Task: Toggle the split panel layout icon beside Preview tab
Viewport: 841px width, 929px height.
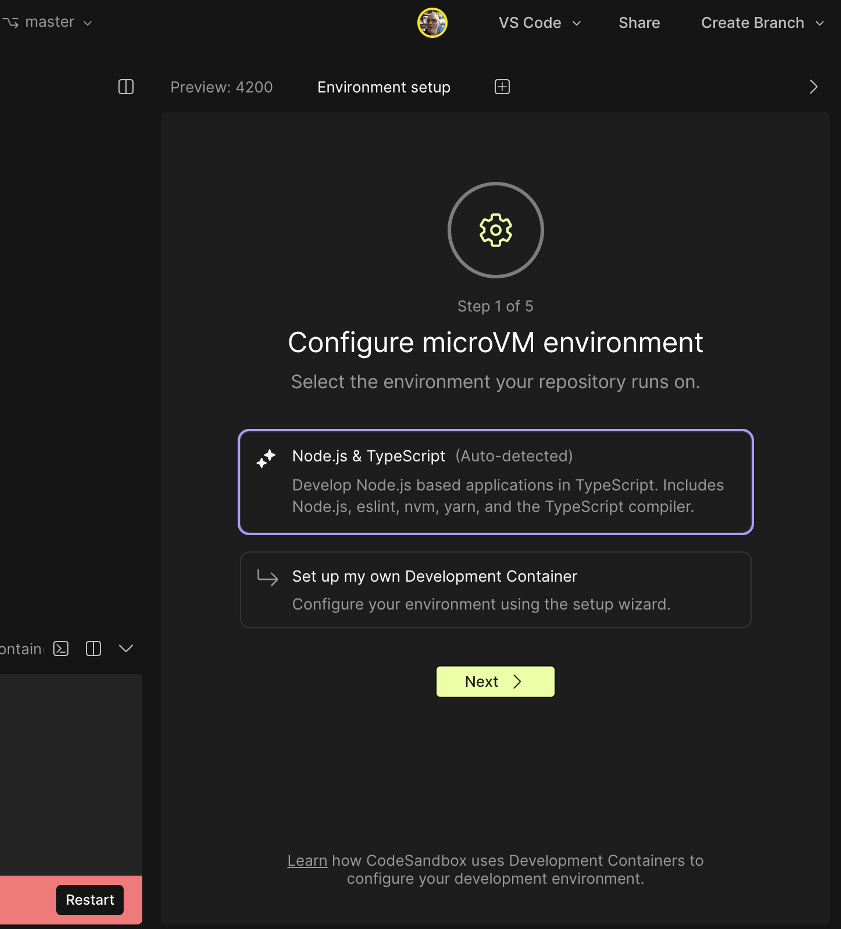Action: 126,87
